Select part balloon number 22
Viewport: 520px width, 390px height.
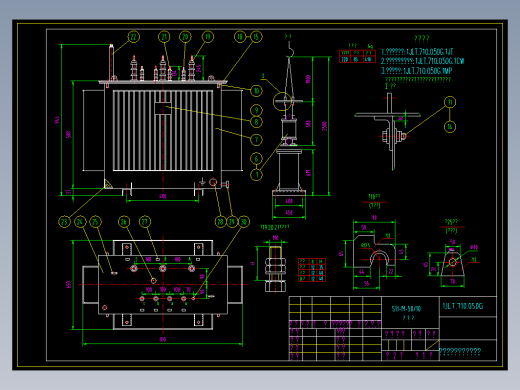133,37
